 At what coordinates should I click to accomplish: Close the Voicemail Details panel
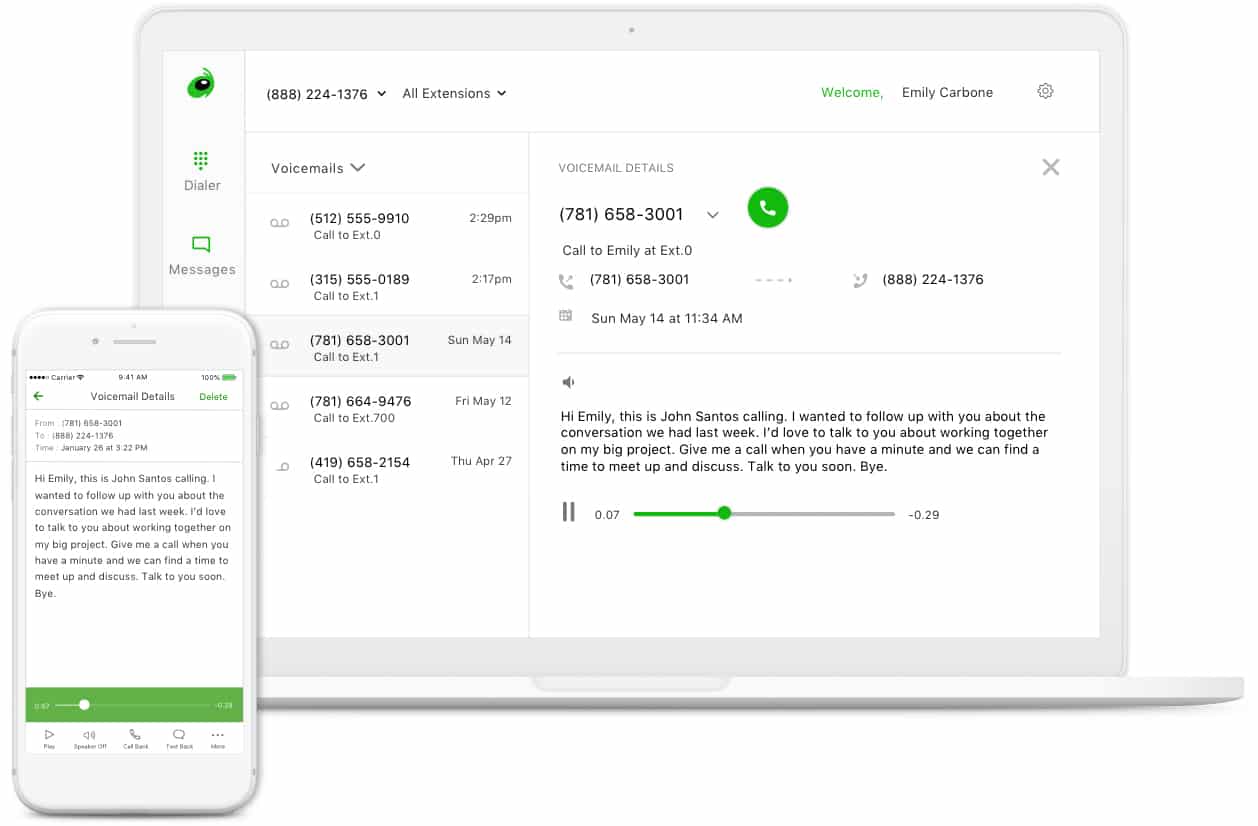[x=1050, y=167]
